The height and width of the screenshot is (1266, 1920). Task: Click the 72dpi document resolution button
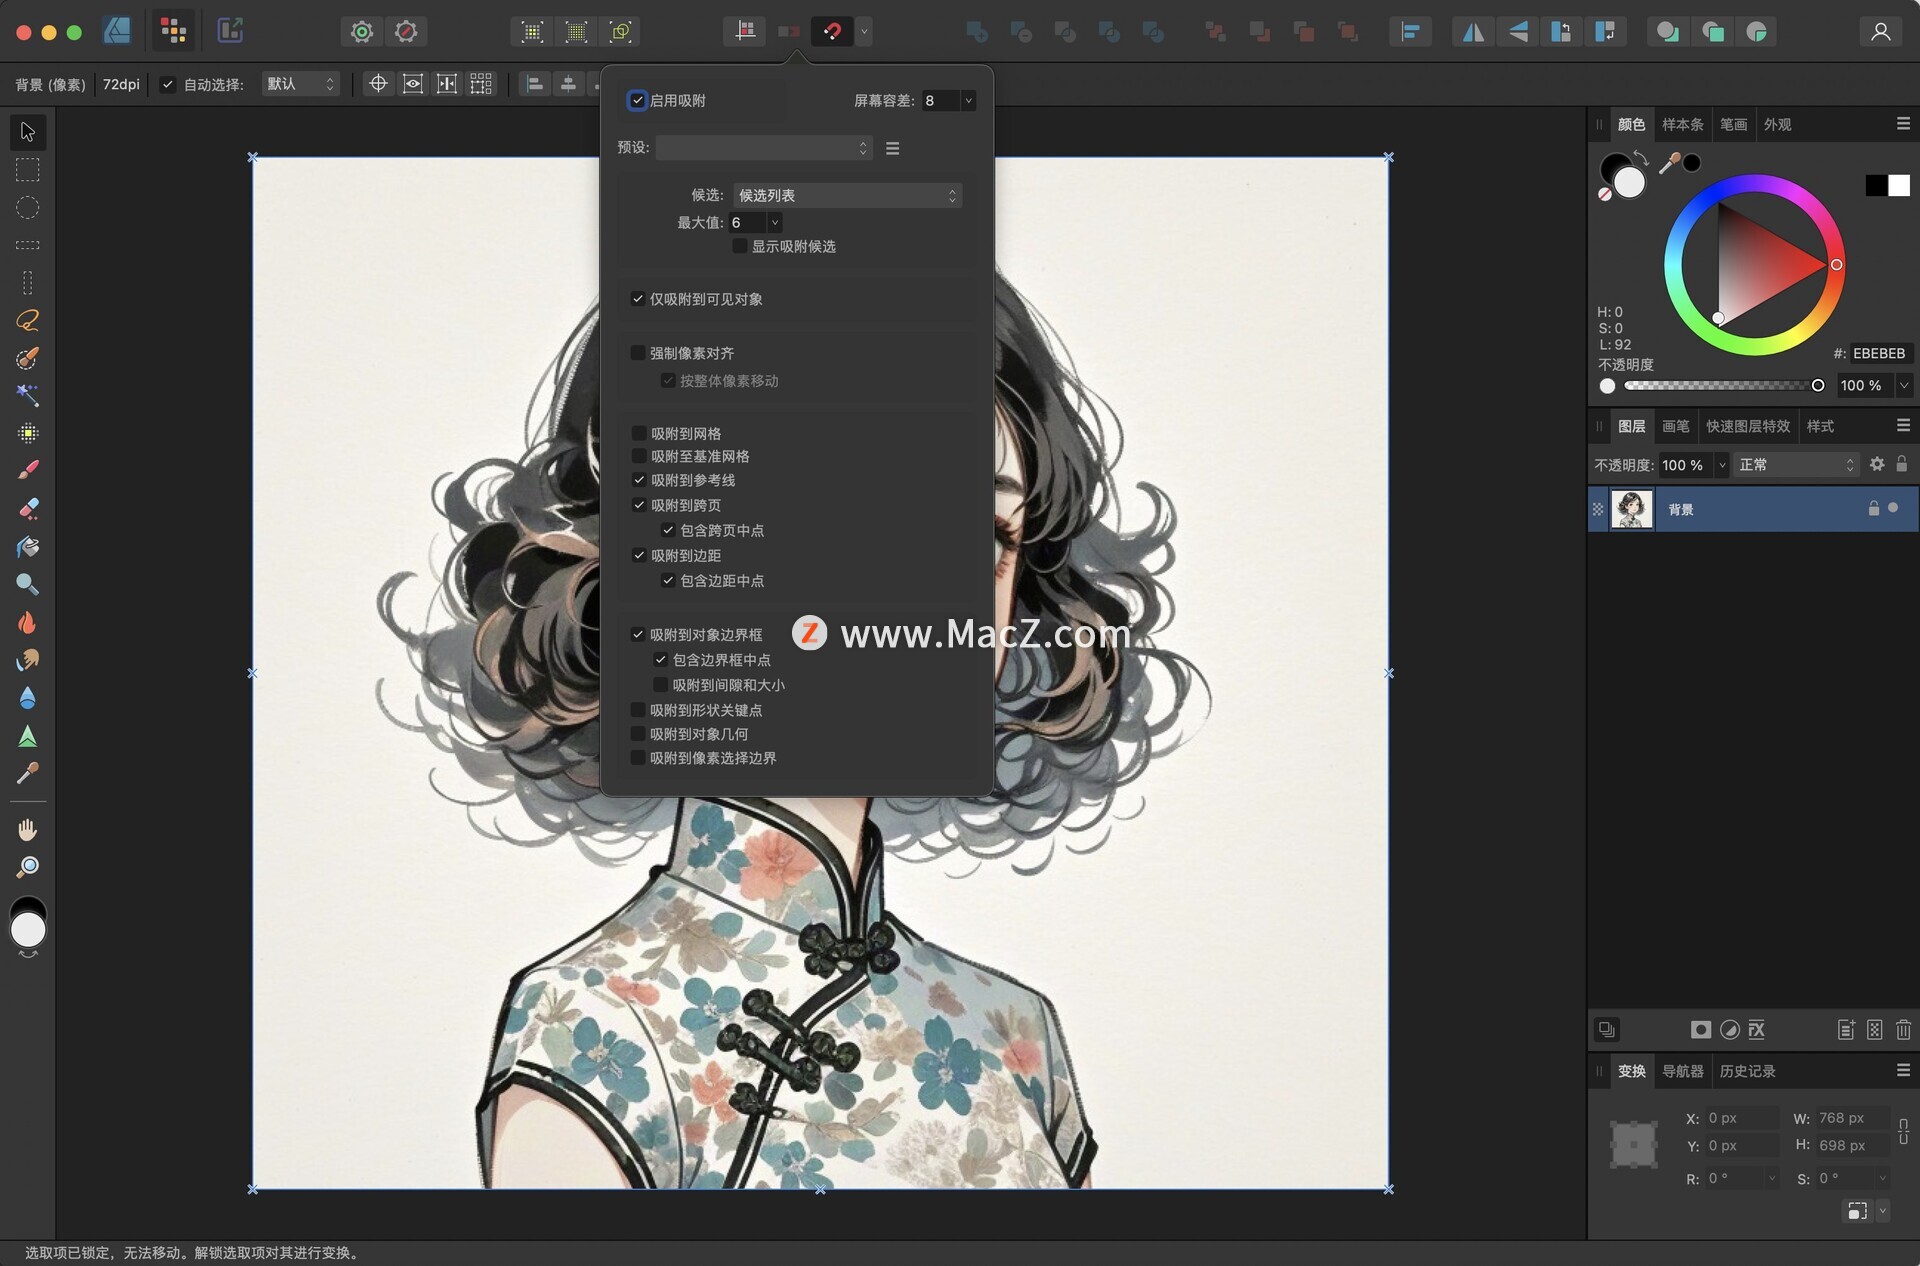pos(121,84)
